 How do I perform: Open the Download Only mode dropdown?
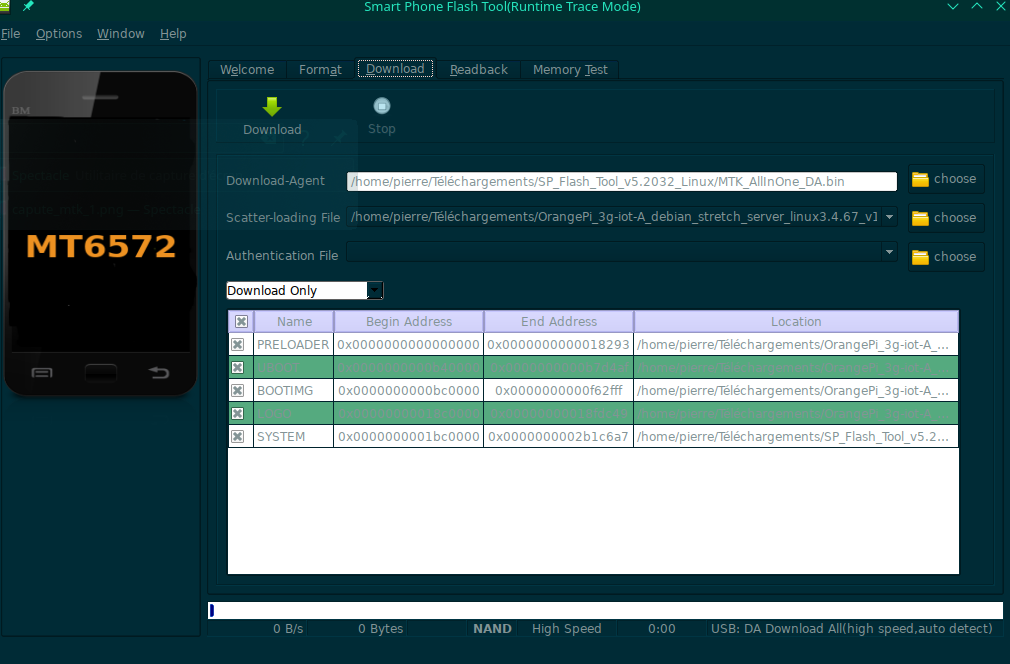[x=374, y=291]
